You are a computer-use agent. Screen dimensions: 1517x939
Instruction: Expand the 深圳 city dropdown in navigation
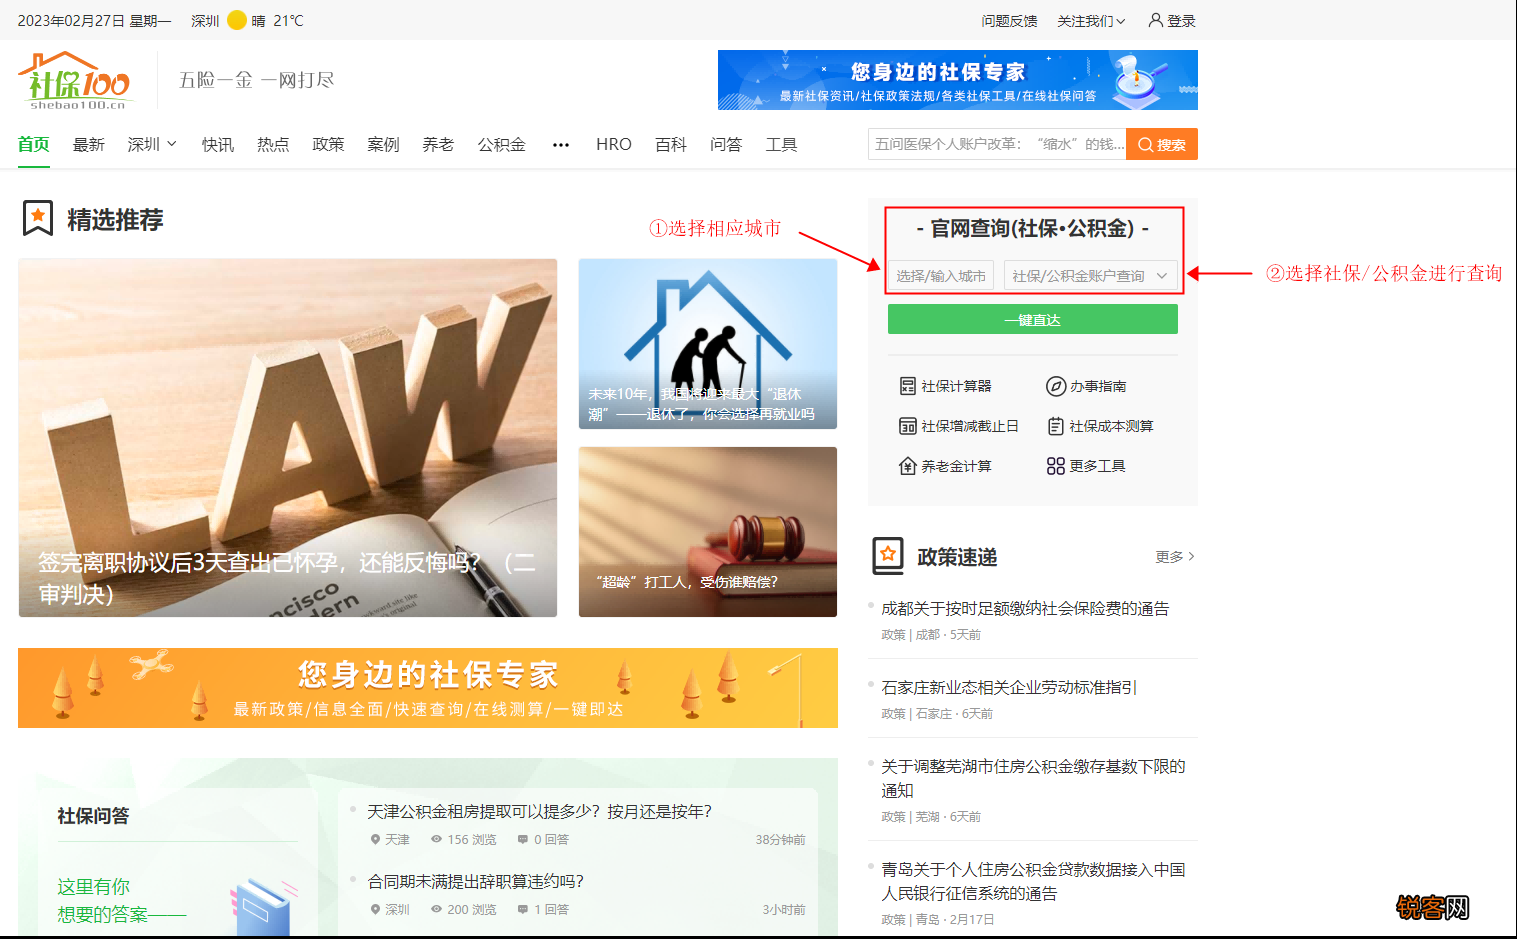coord(150,144)
